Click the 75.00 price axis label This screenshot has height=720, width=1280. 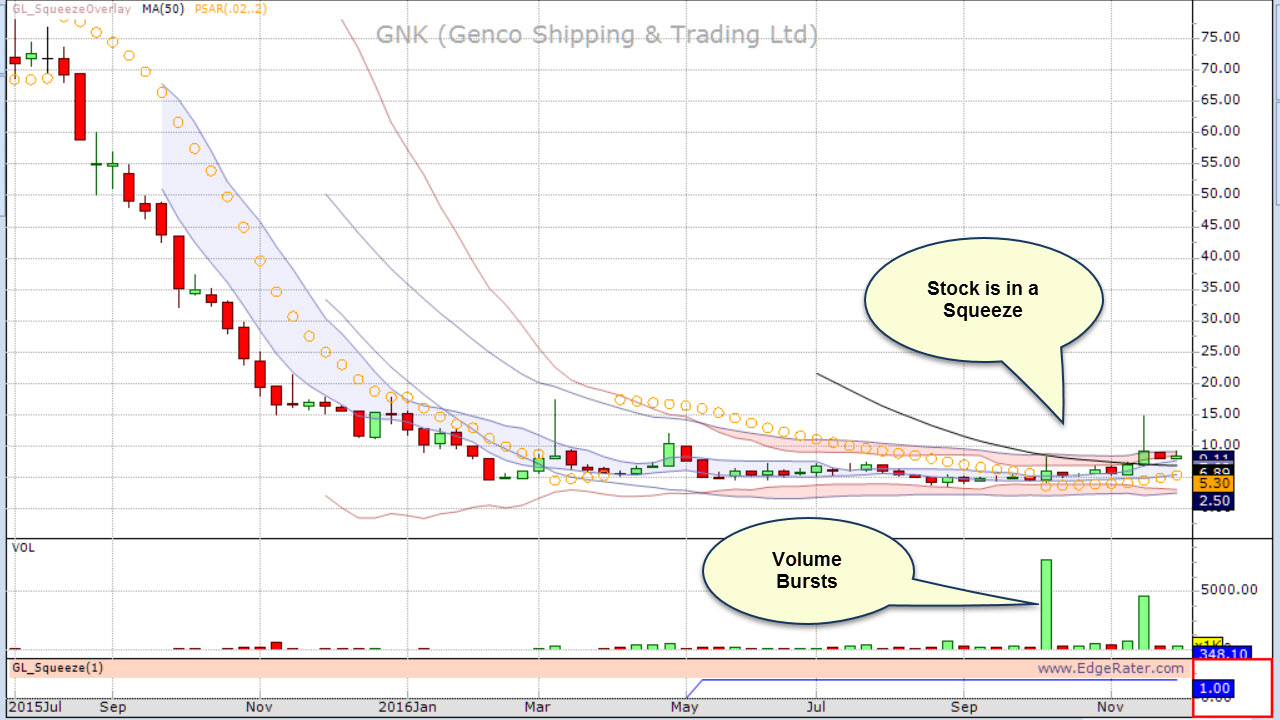pos(1220,37)
